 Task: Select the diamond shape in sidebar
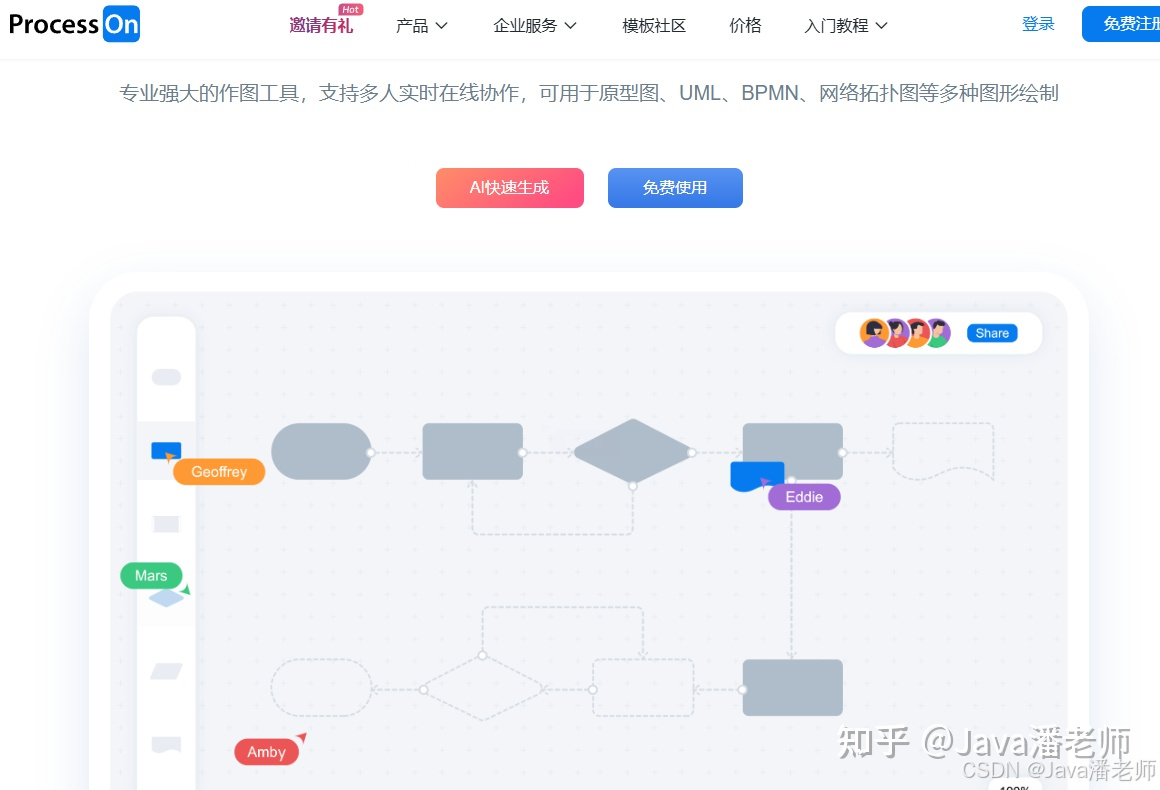click(166, 598)
